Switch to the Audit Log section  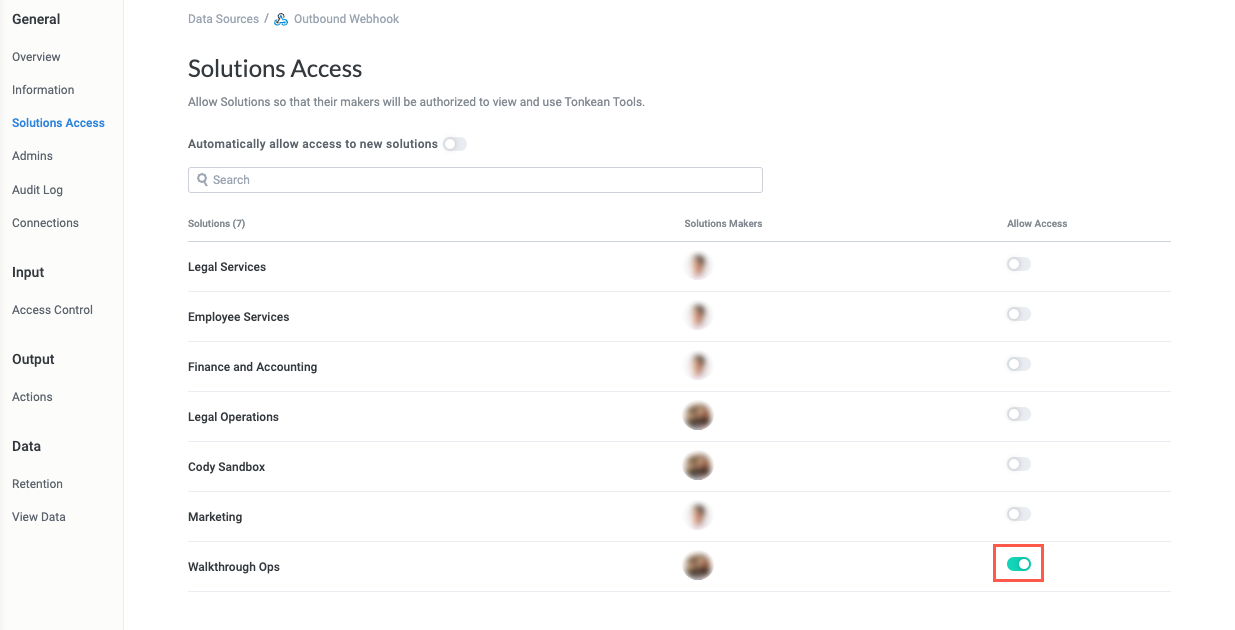(x=37, y=189)
